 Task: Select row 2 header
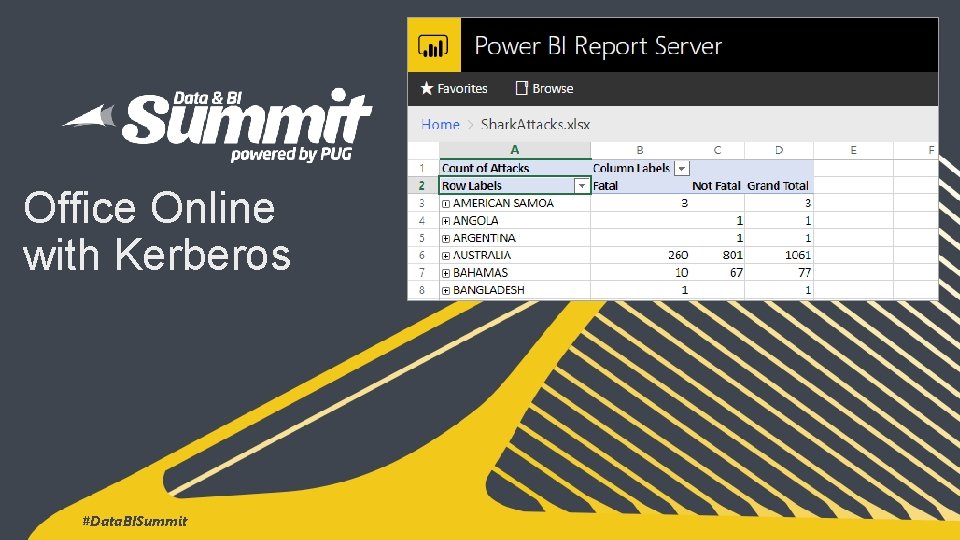(x=422, y=186)
